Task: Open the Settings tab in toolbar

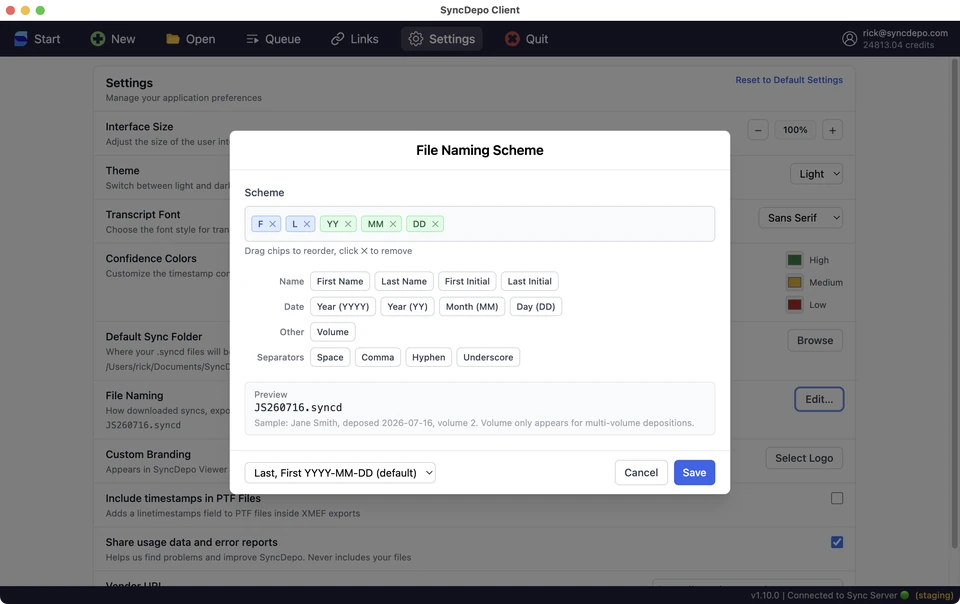Action: pyautogui.click(x=442, y=39)
